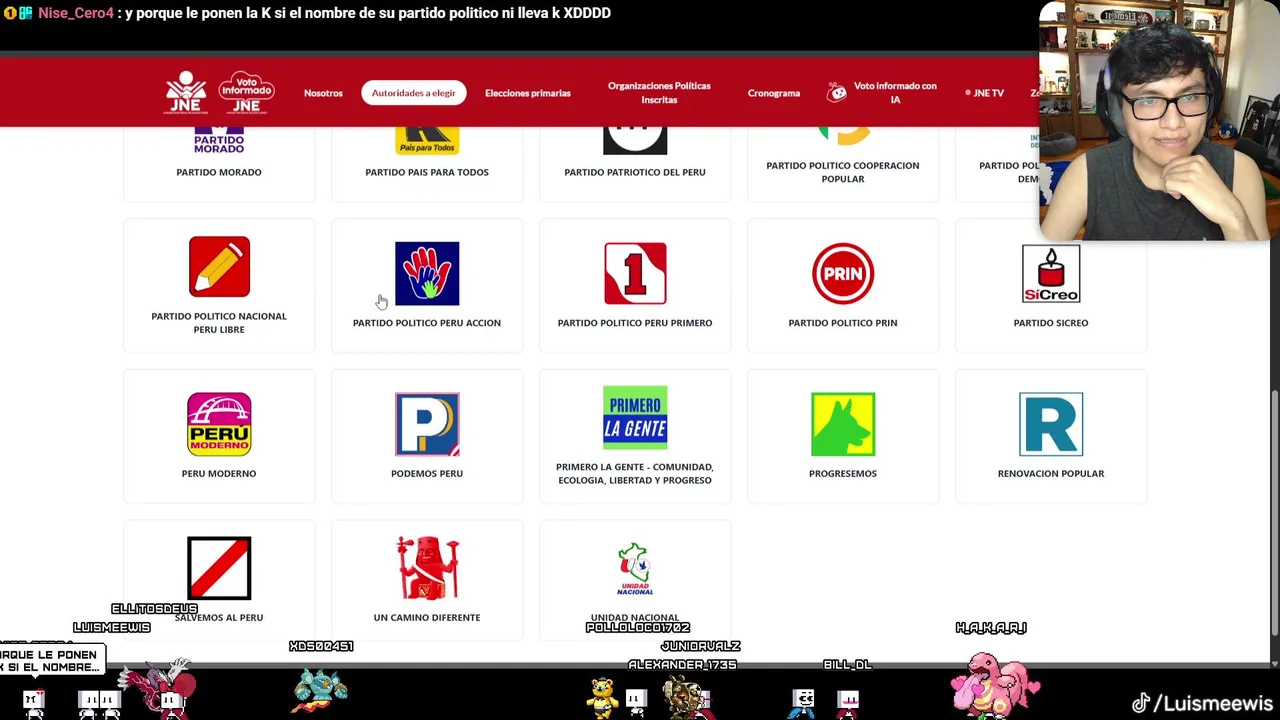Click the Nise_Cero4 chat username

click(x=76, y=13)
